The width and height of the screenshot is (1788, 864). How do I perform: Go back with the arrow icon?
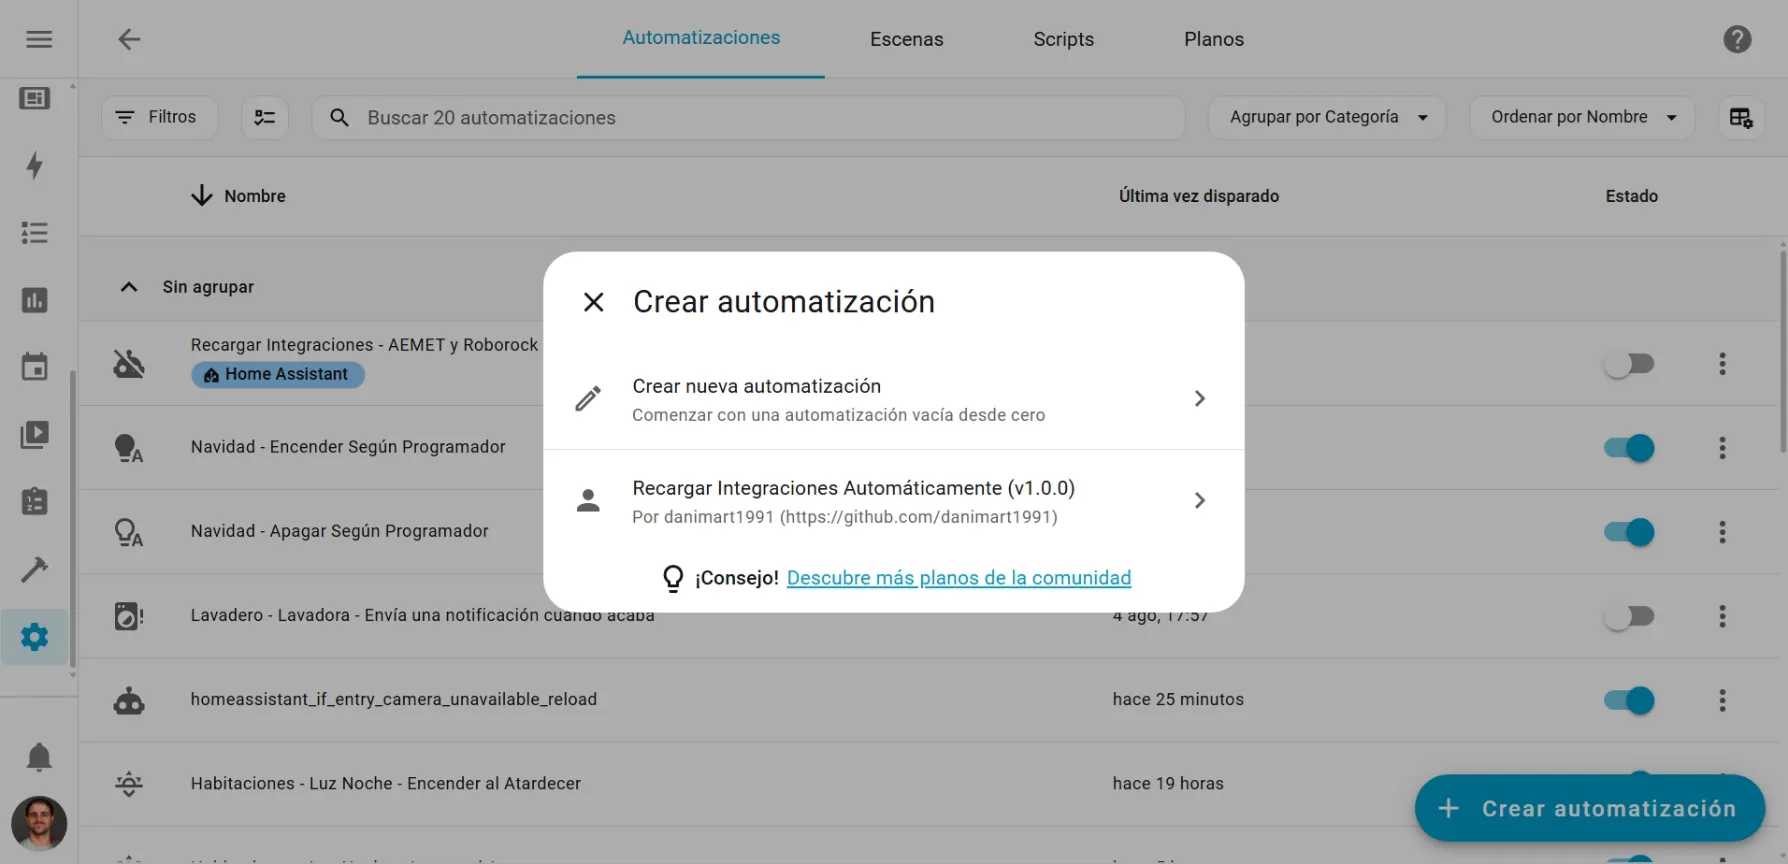(x=129, y=39)
